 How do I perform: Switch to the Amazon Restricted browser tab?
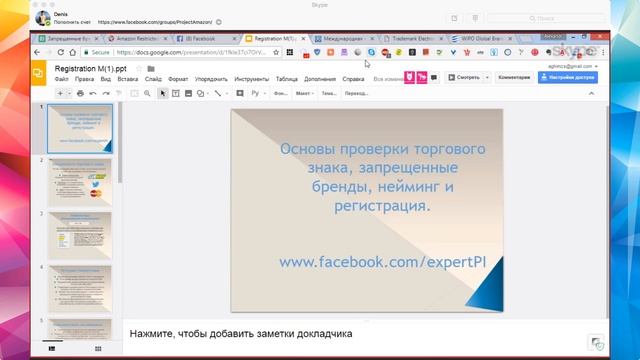coord(137,39)
